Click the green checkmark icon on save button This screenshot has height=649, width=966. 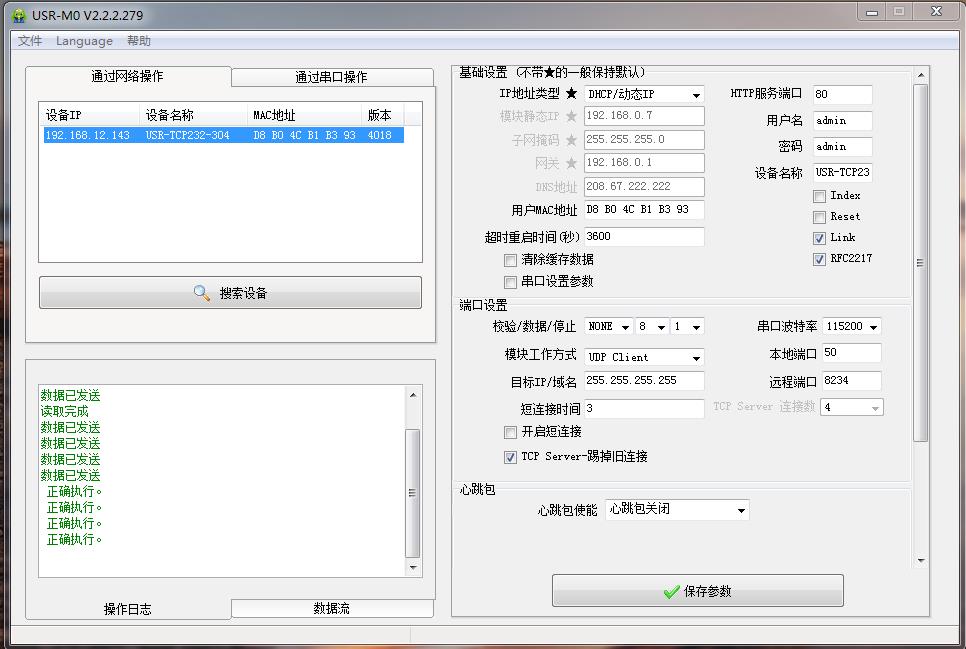[x=671, y=592]
